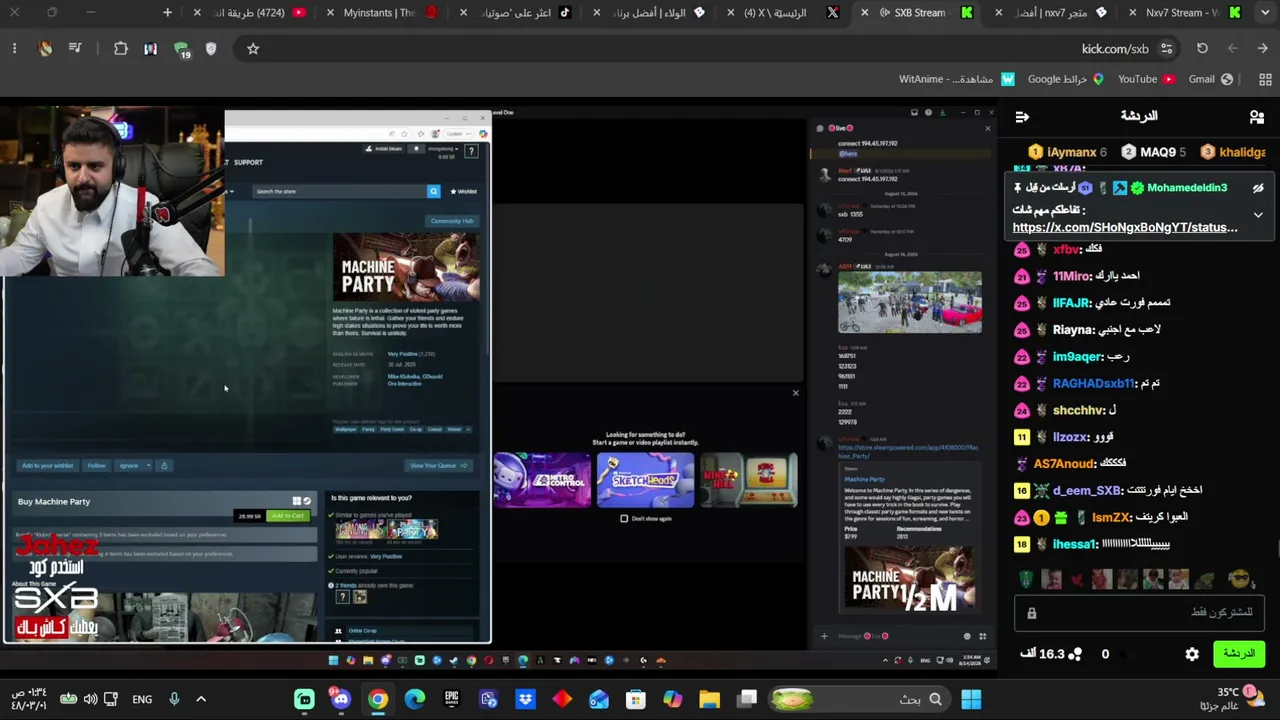The width and height of the screenshot is (1280, 720).
Task: Open the GTA screenshot in Discord chat
Action: 910,302
